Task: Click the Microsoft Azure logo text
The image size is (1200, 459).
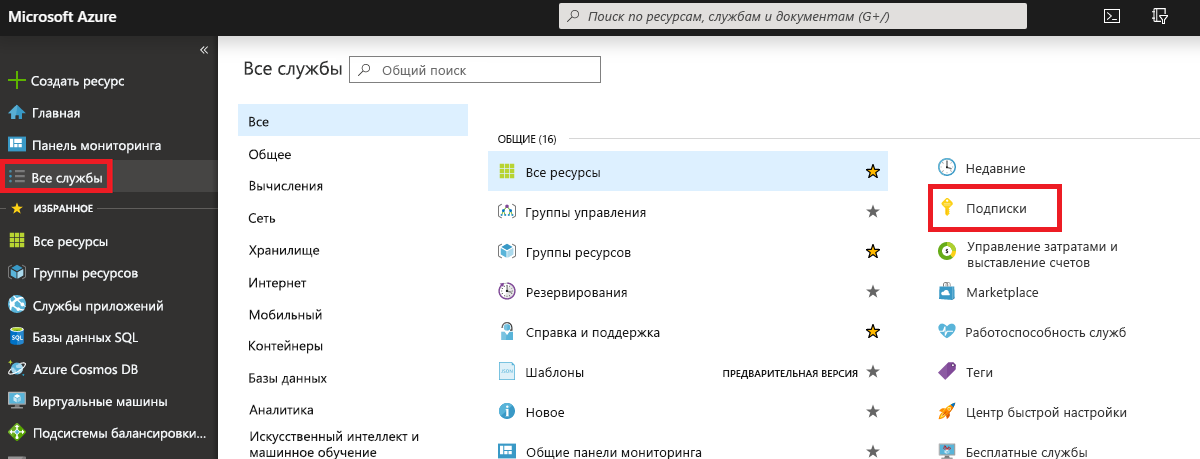Action: 62,16
